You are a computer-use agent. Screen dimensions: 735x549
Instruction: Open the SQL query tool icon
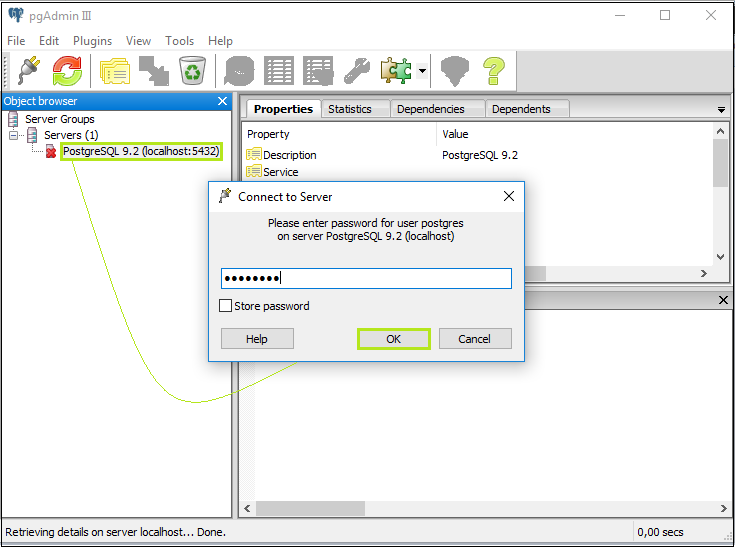(240, 71)
